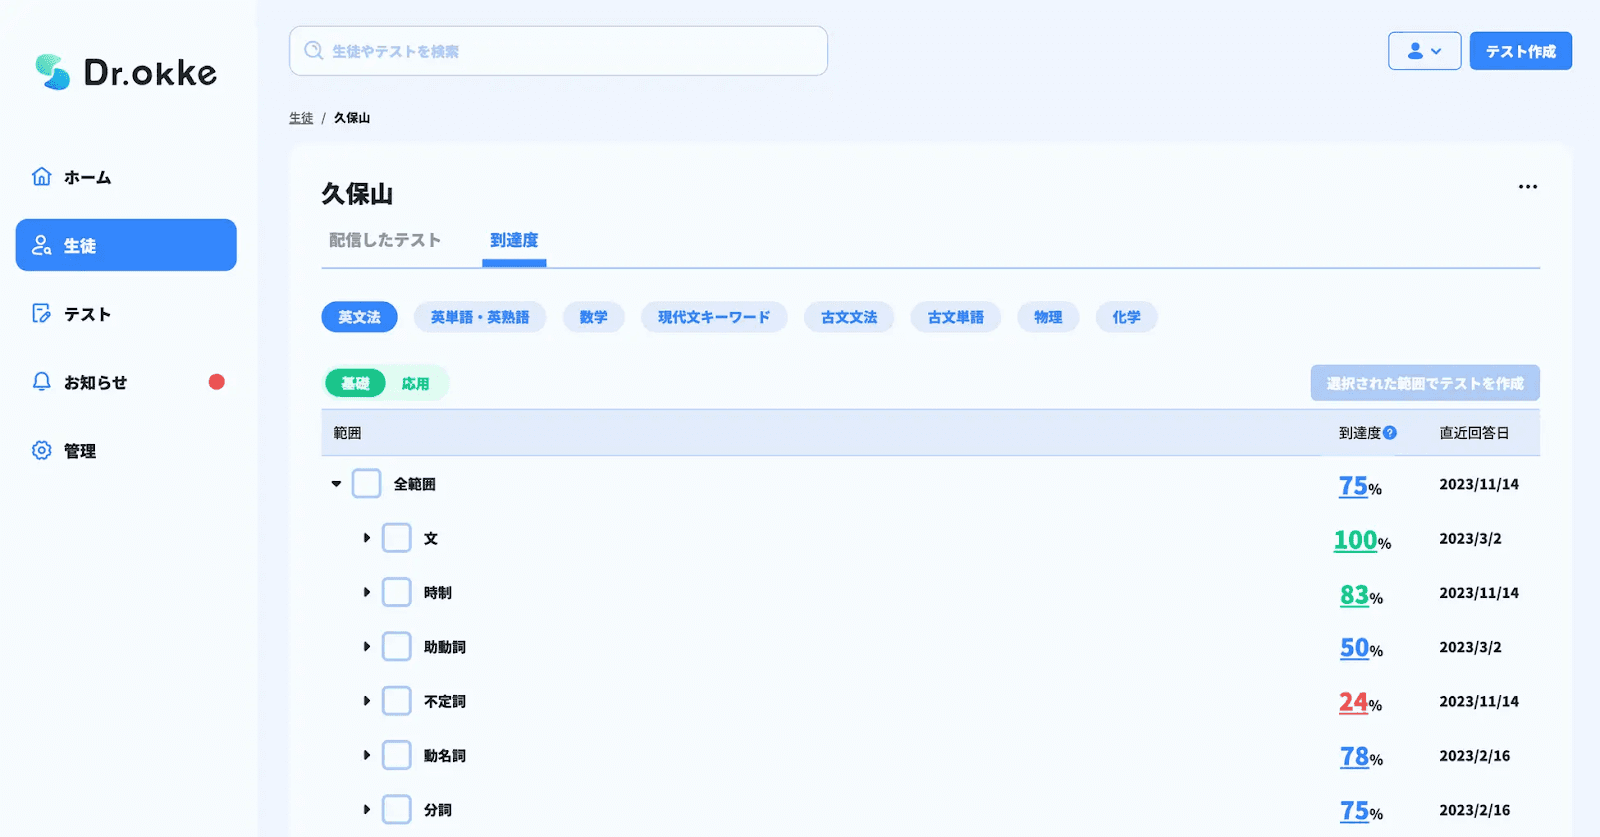Select the 英単語・英熟語 subject chip
Image resolution: width=1600 pixels, height=837 pixels.
(x=480, y=317)
